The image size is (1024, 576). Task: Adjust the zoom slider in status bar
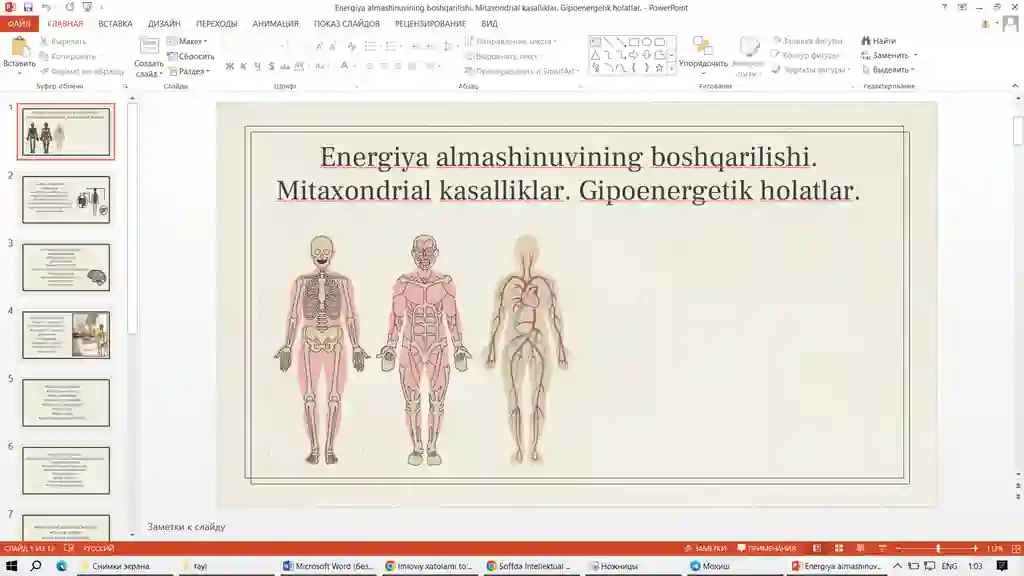pos(937,548)
